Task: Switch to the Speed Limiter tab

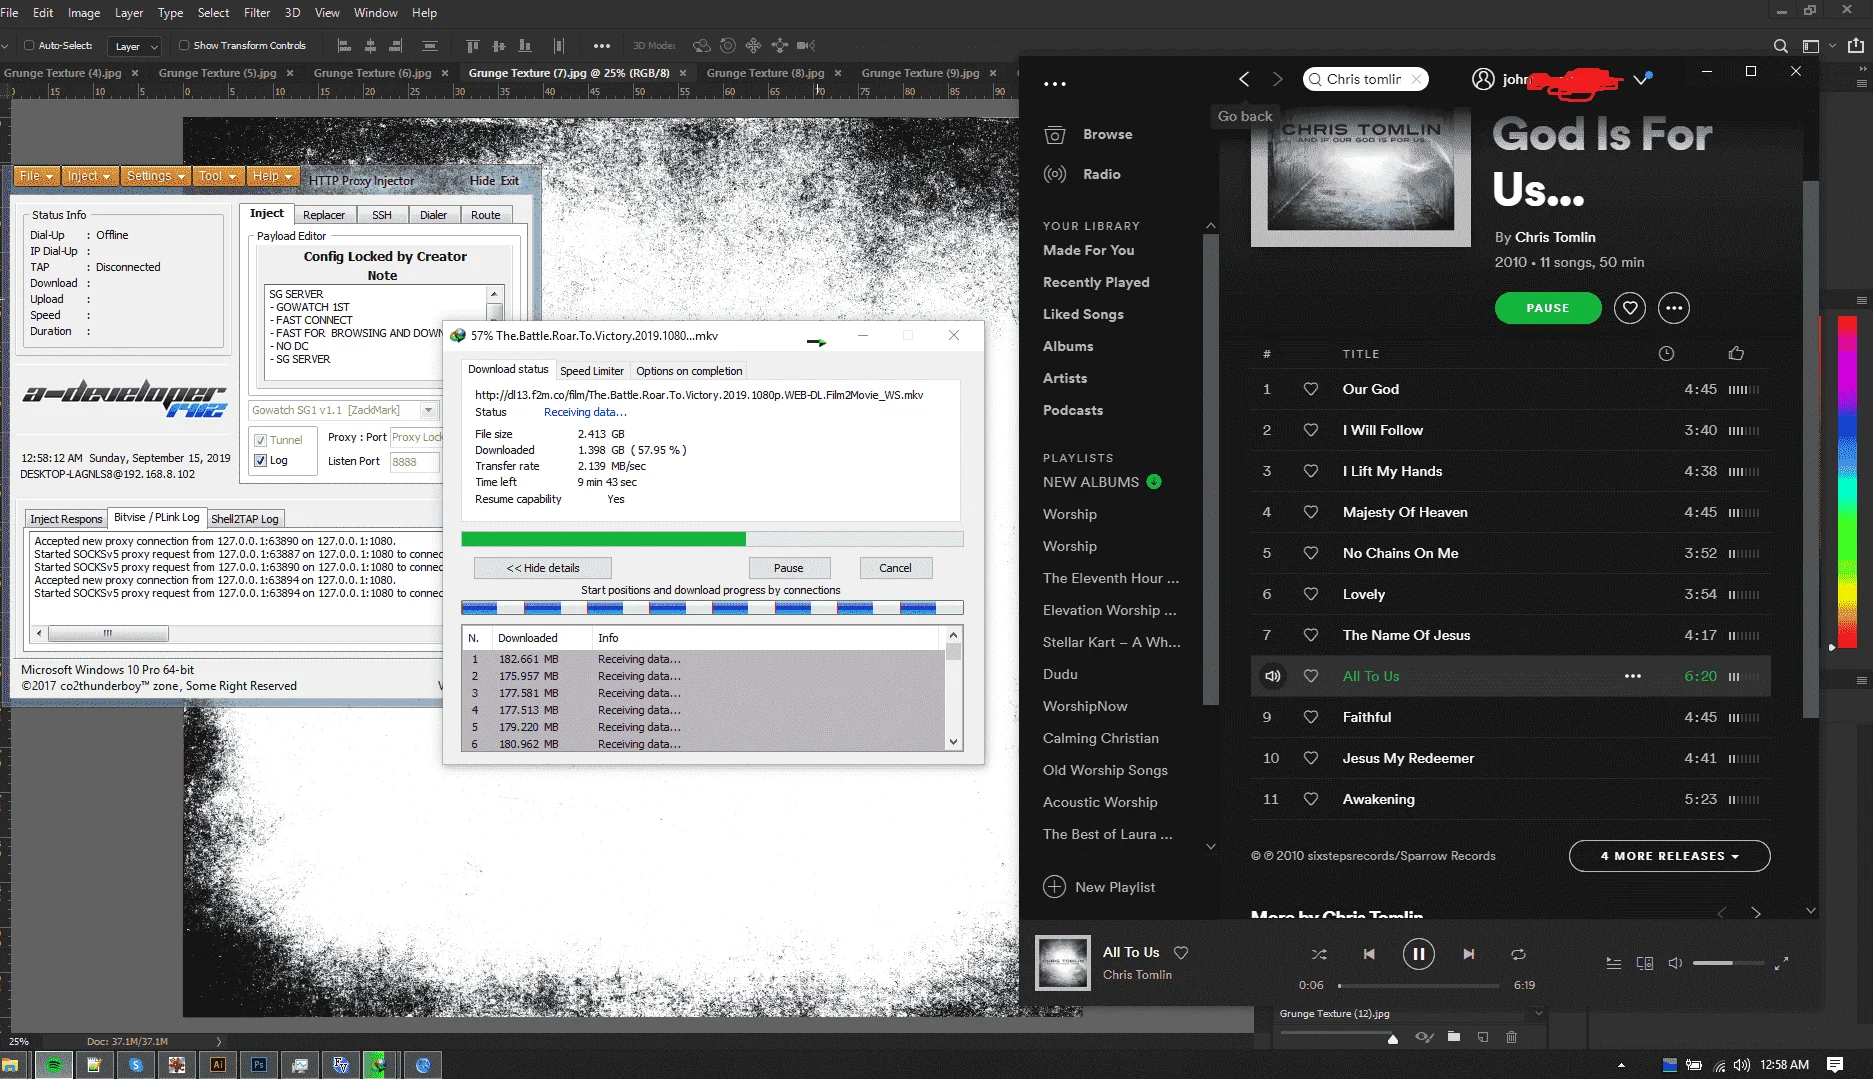Action: click(592, 371)
